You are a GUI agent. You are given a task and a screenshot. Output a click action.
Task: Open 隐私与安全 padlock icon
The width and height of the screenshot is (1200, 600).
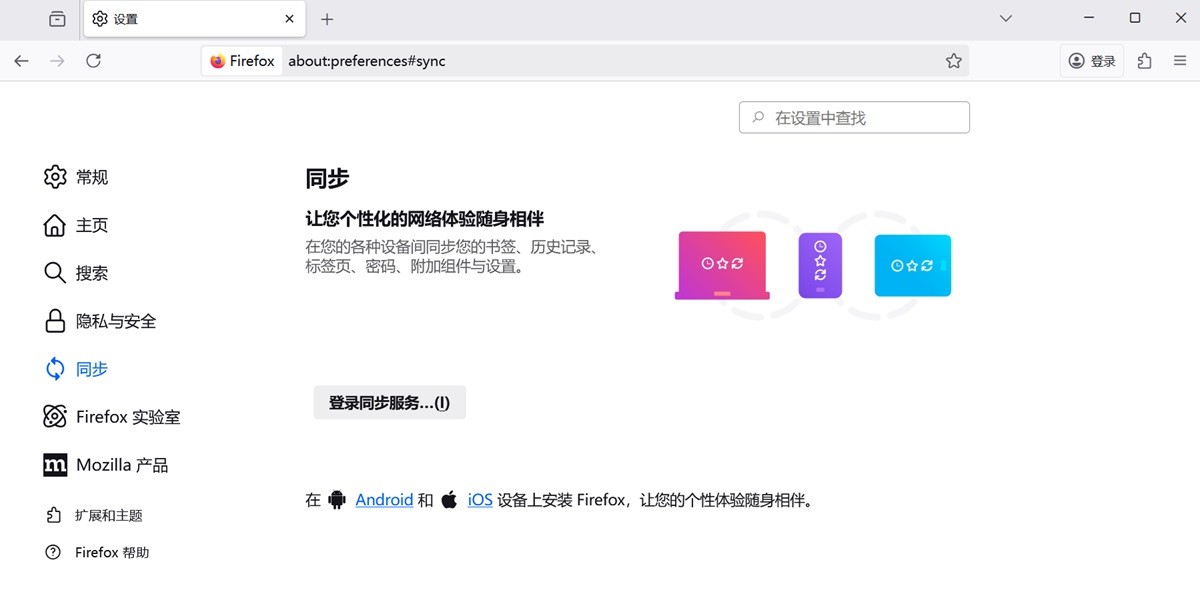coord(55,321)
